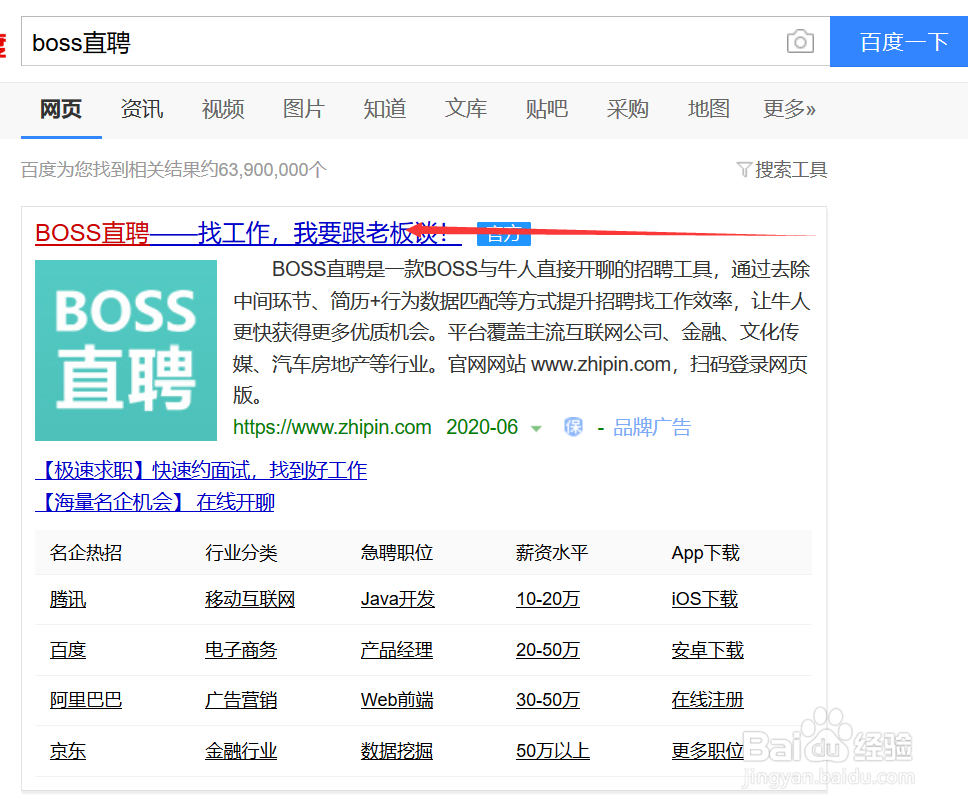Open the 数据挖掘 job link
968x810 pixels.
397,751
